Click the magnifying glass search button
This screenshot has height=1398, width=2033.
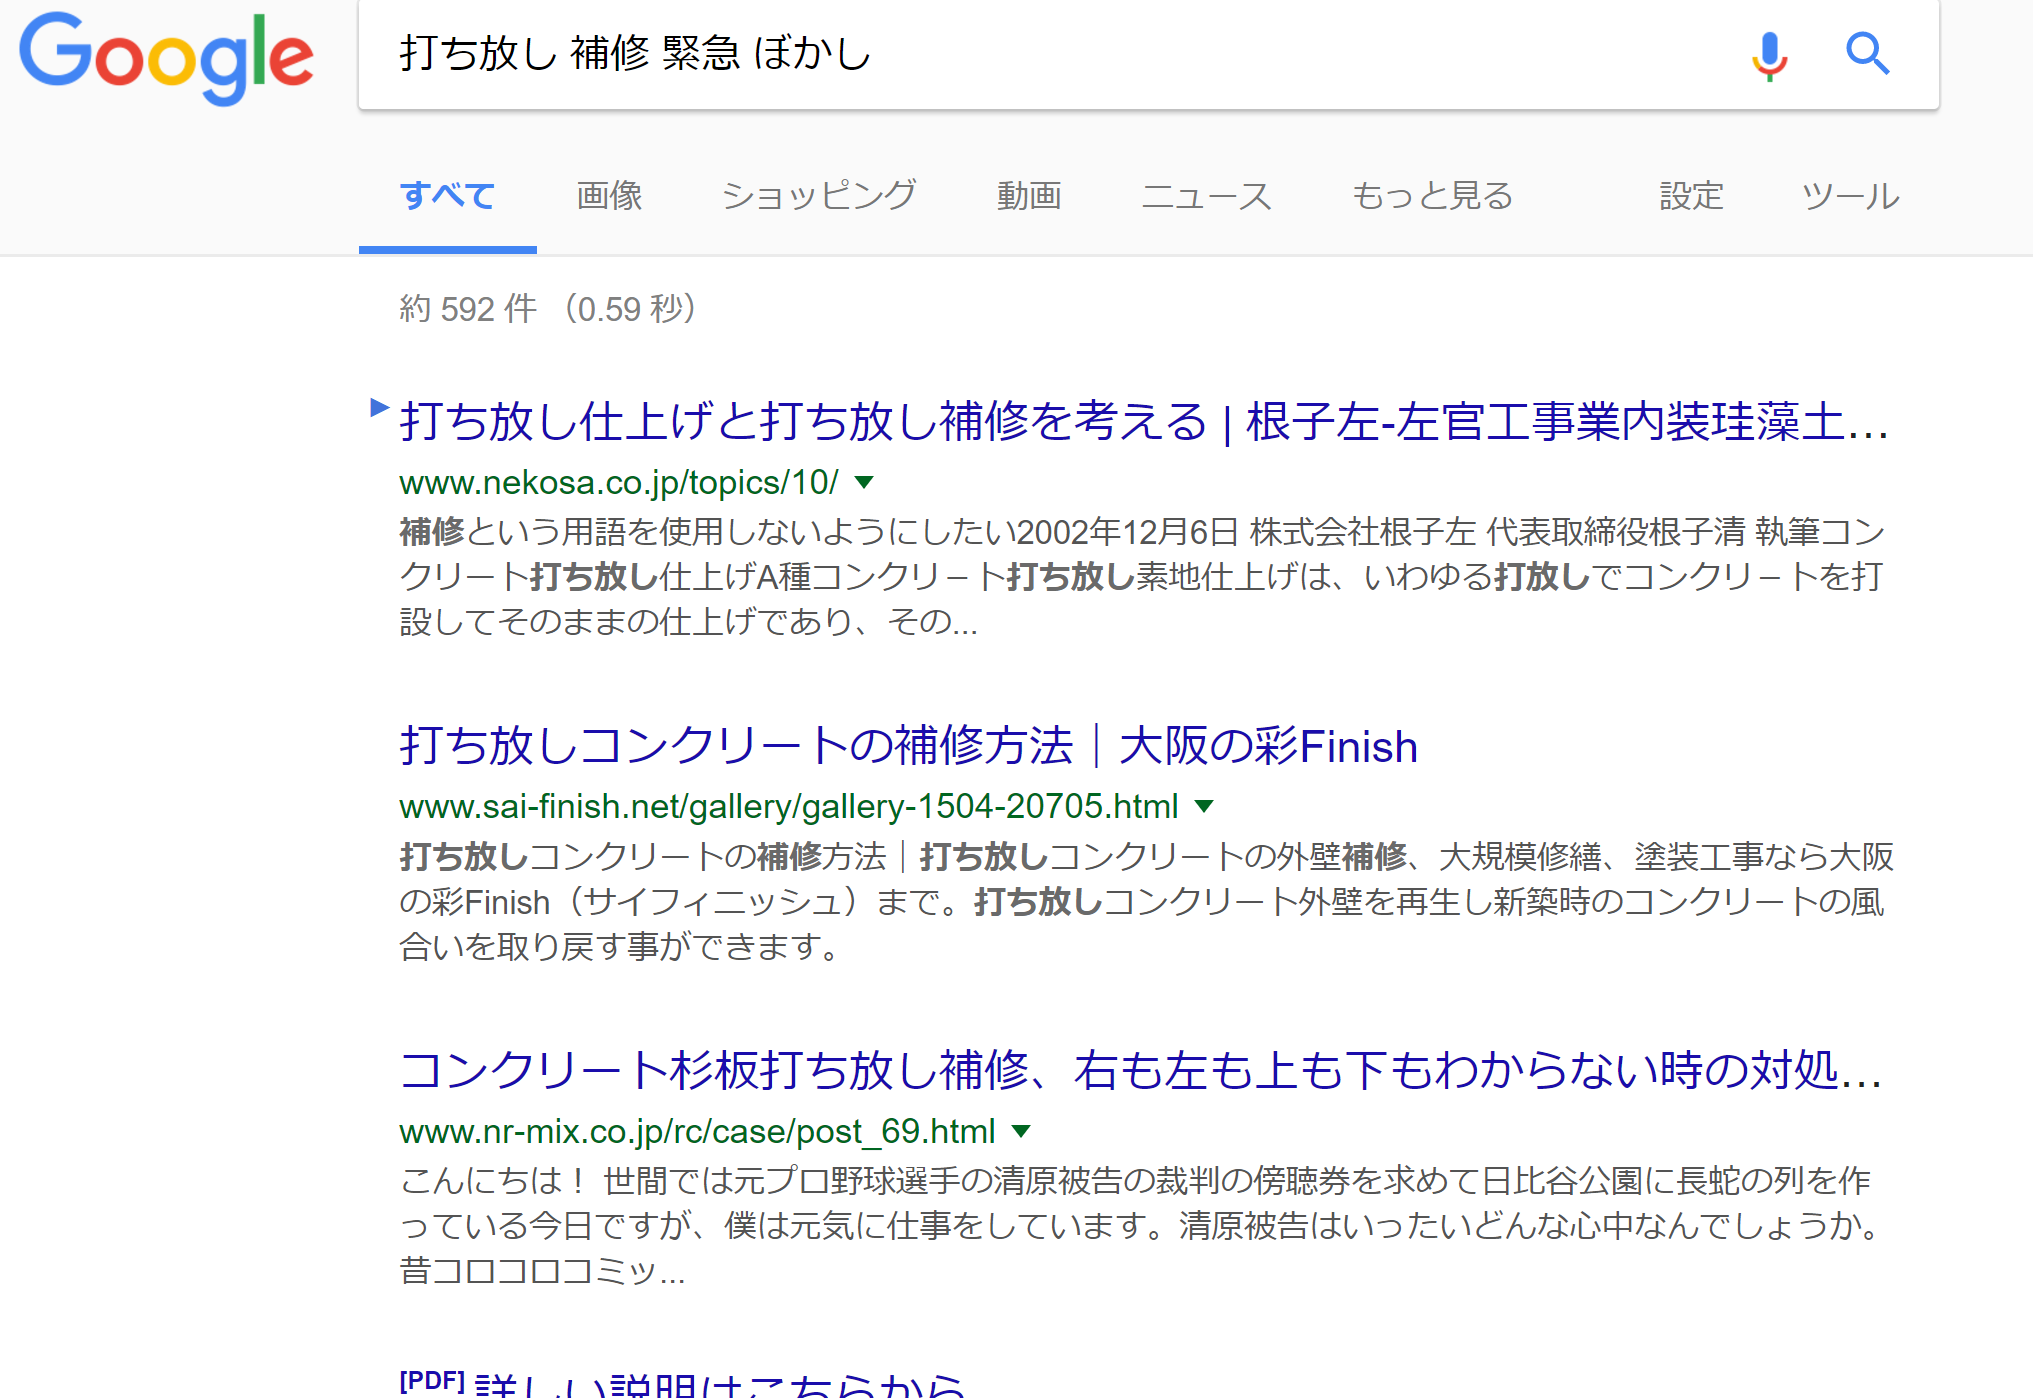1867,54
